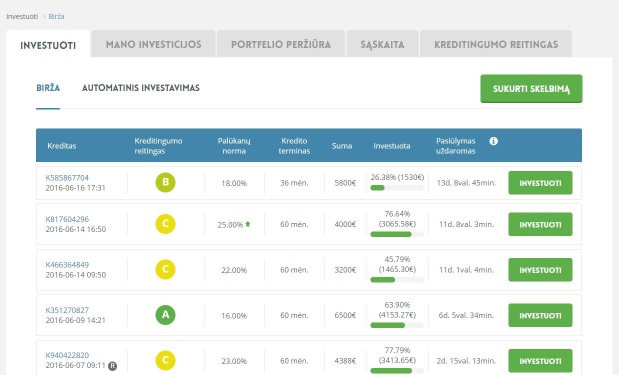Open the Kreditingumo reitingas tab
This screenshot has height=375, width=619.
pos(496,44)
